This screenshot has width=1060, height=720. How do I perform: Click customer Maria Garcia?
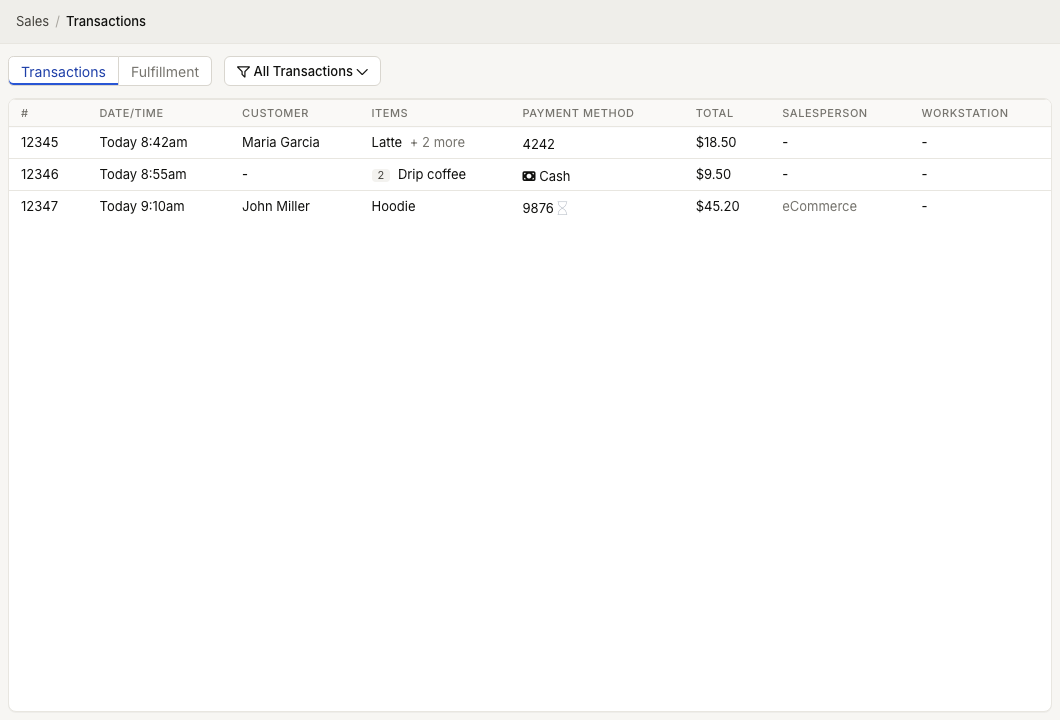pyautogui.click(x=281, y=143)
